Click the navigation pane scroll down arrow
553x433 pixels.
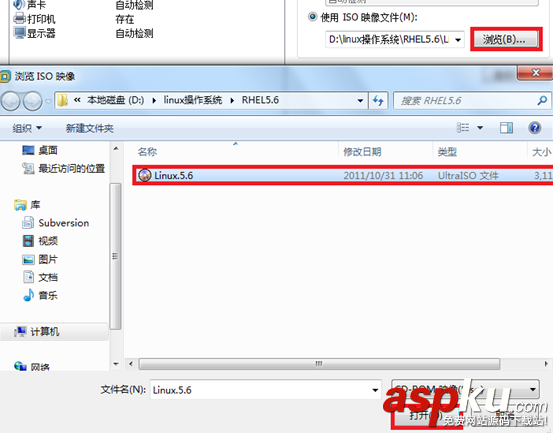(x=116, y=364)
